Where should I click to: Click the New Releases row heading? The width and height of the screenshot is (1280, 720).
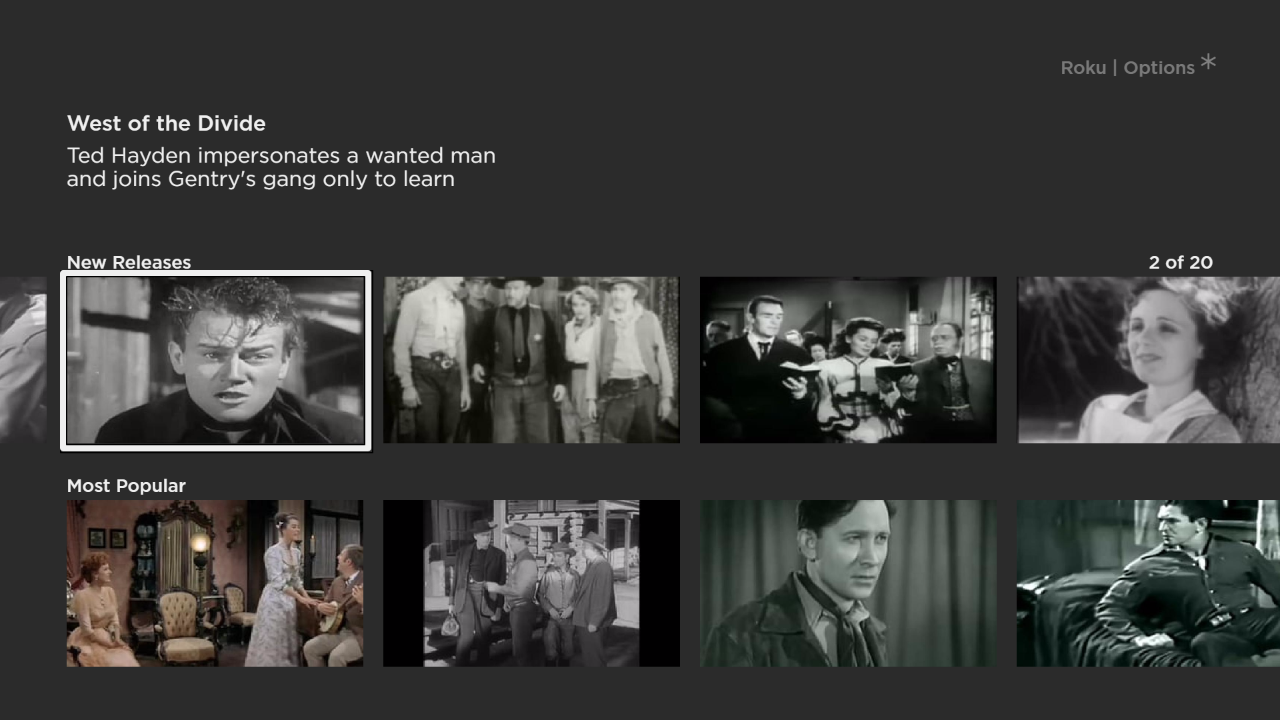point(129,262)
